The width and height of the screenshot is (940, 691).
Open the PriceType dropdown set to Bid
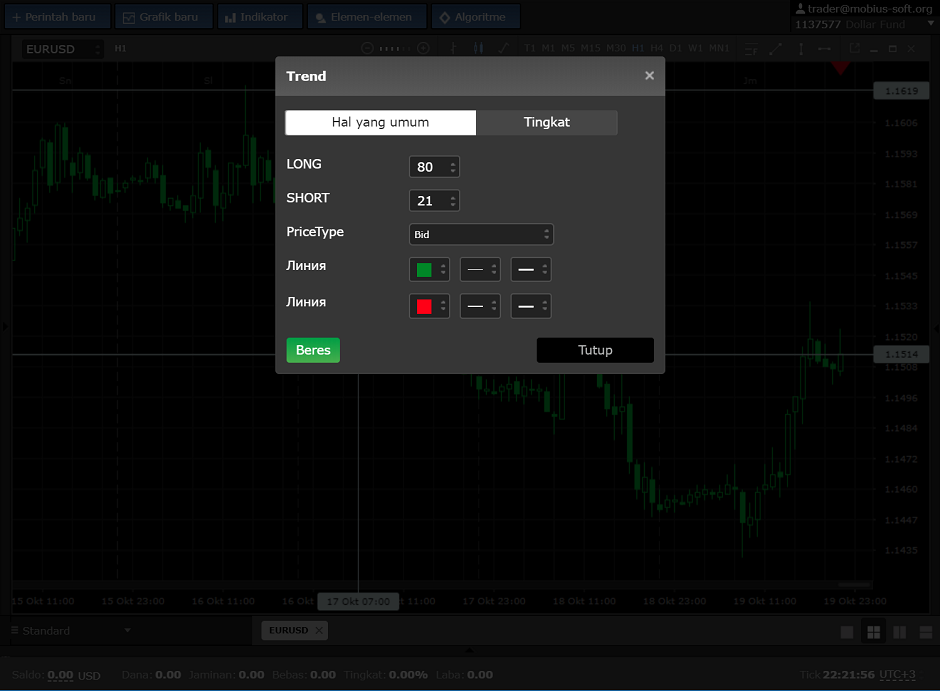click(481, 234)
